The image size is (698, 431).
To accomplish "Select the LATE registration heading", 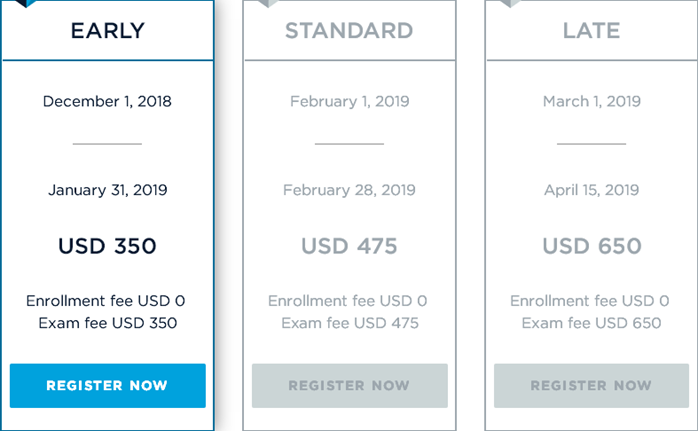I will pos(591,31).
